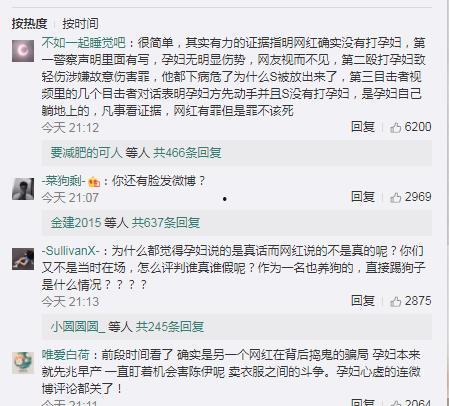449x406 pixels.
Task: Like -菜狗剩-'s comment with 2969 likes
Action: pyautogui.click(x=411, y=197)
